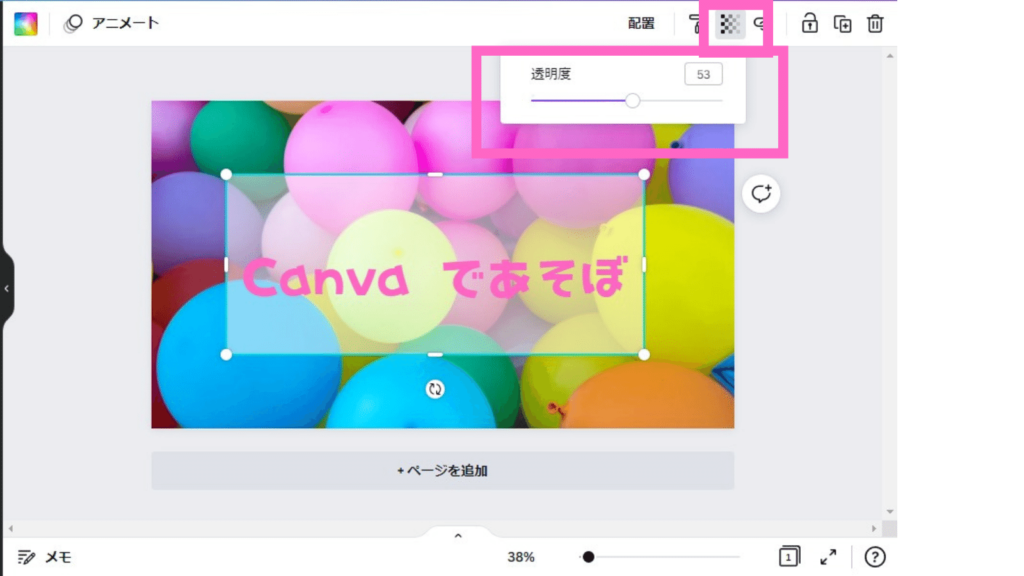Open the rainbow color picker swatch
Viewport: 1024px width, 576px height.
tap(26, 24)
